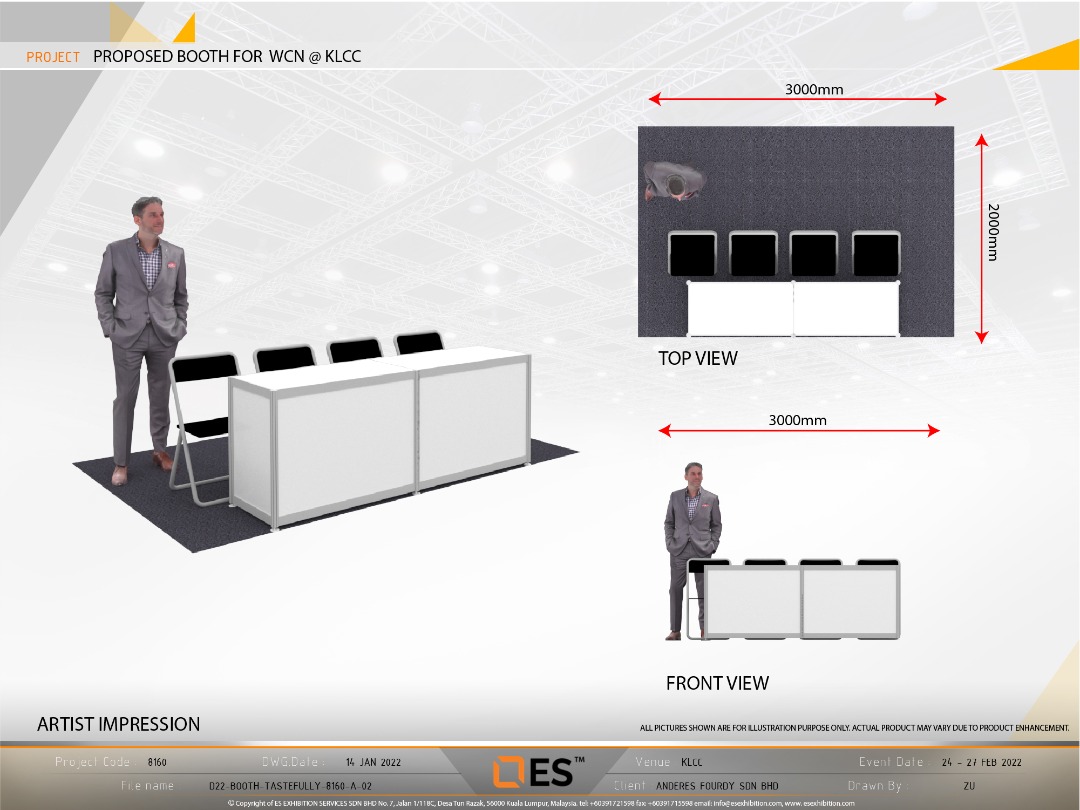This screenshot has height=810, width=1080.
Task: Click the FRONT VIEW label
Action: (717, 684)
